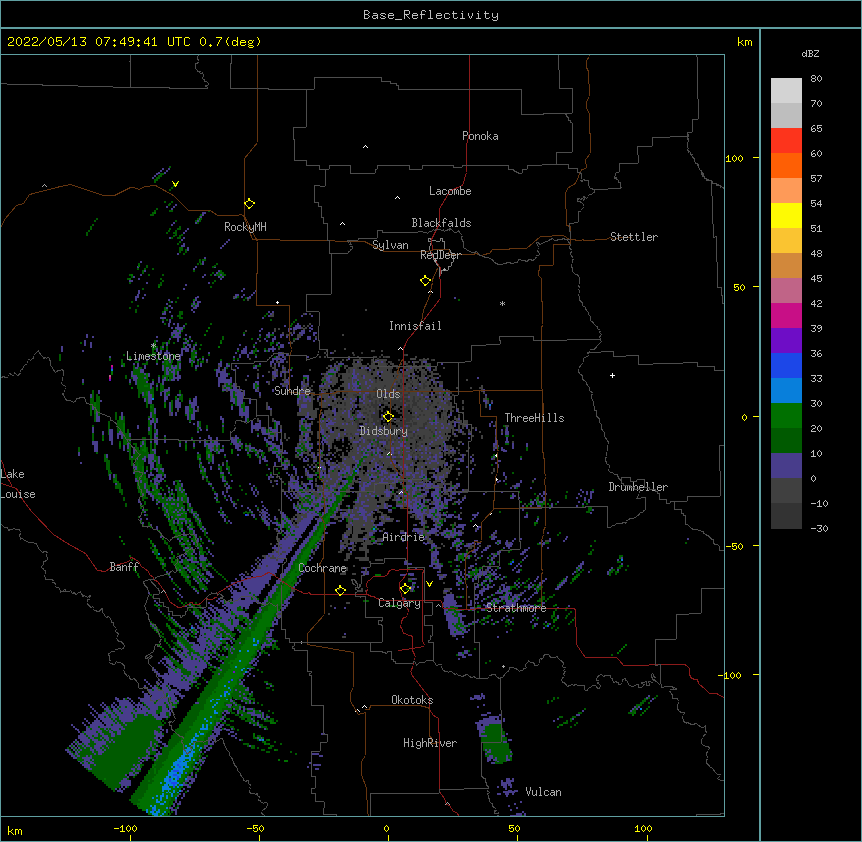Click the Didsbury city label
This screenshot has width=862, height=842.
point(383,431)
